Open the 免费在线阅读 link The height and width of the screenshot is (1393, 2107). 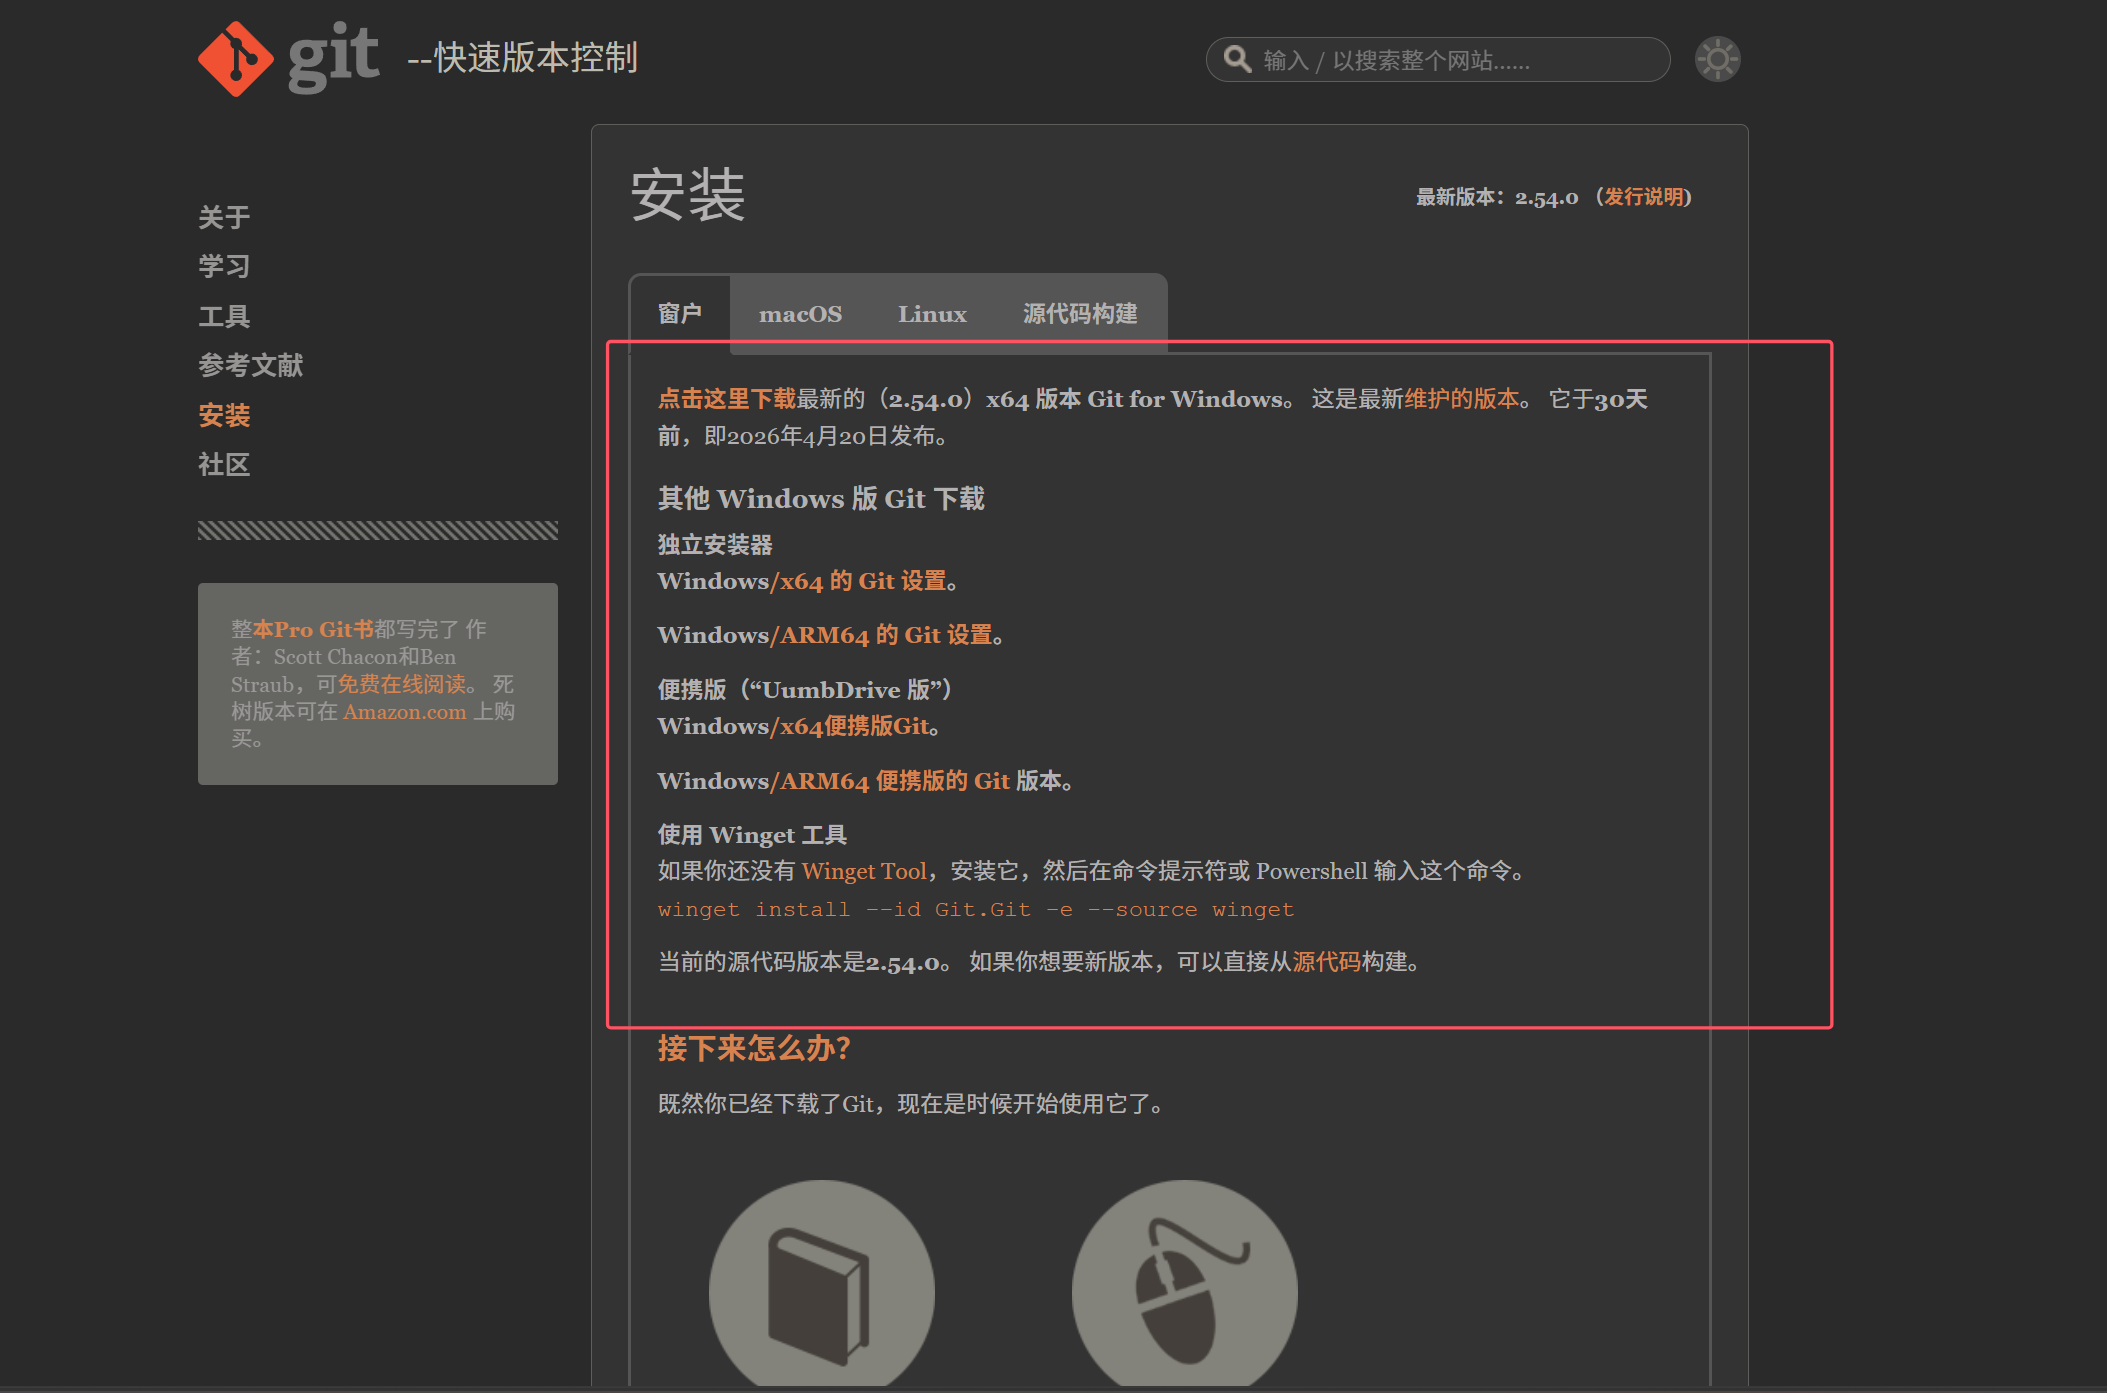click(x=402, y=684)
